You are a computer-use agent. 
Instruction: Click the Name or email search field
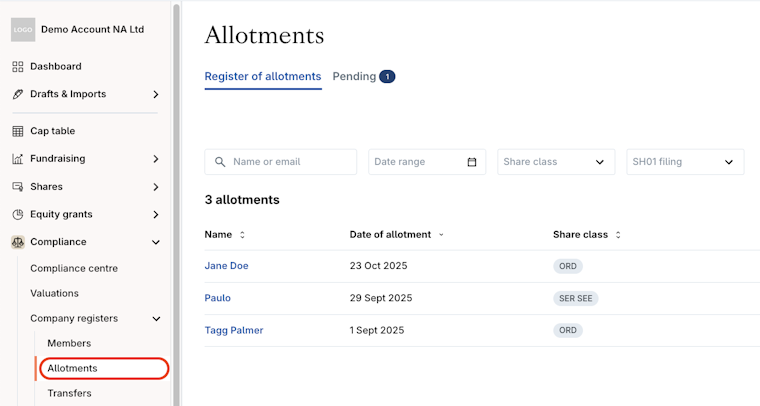click(290, 162)
